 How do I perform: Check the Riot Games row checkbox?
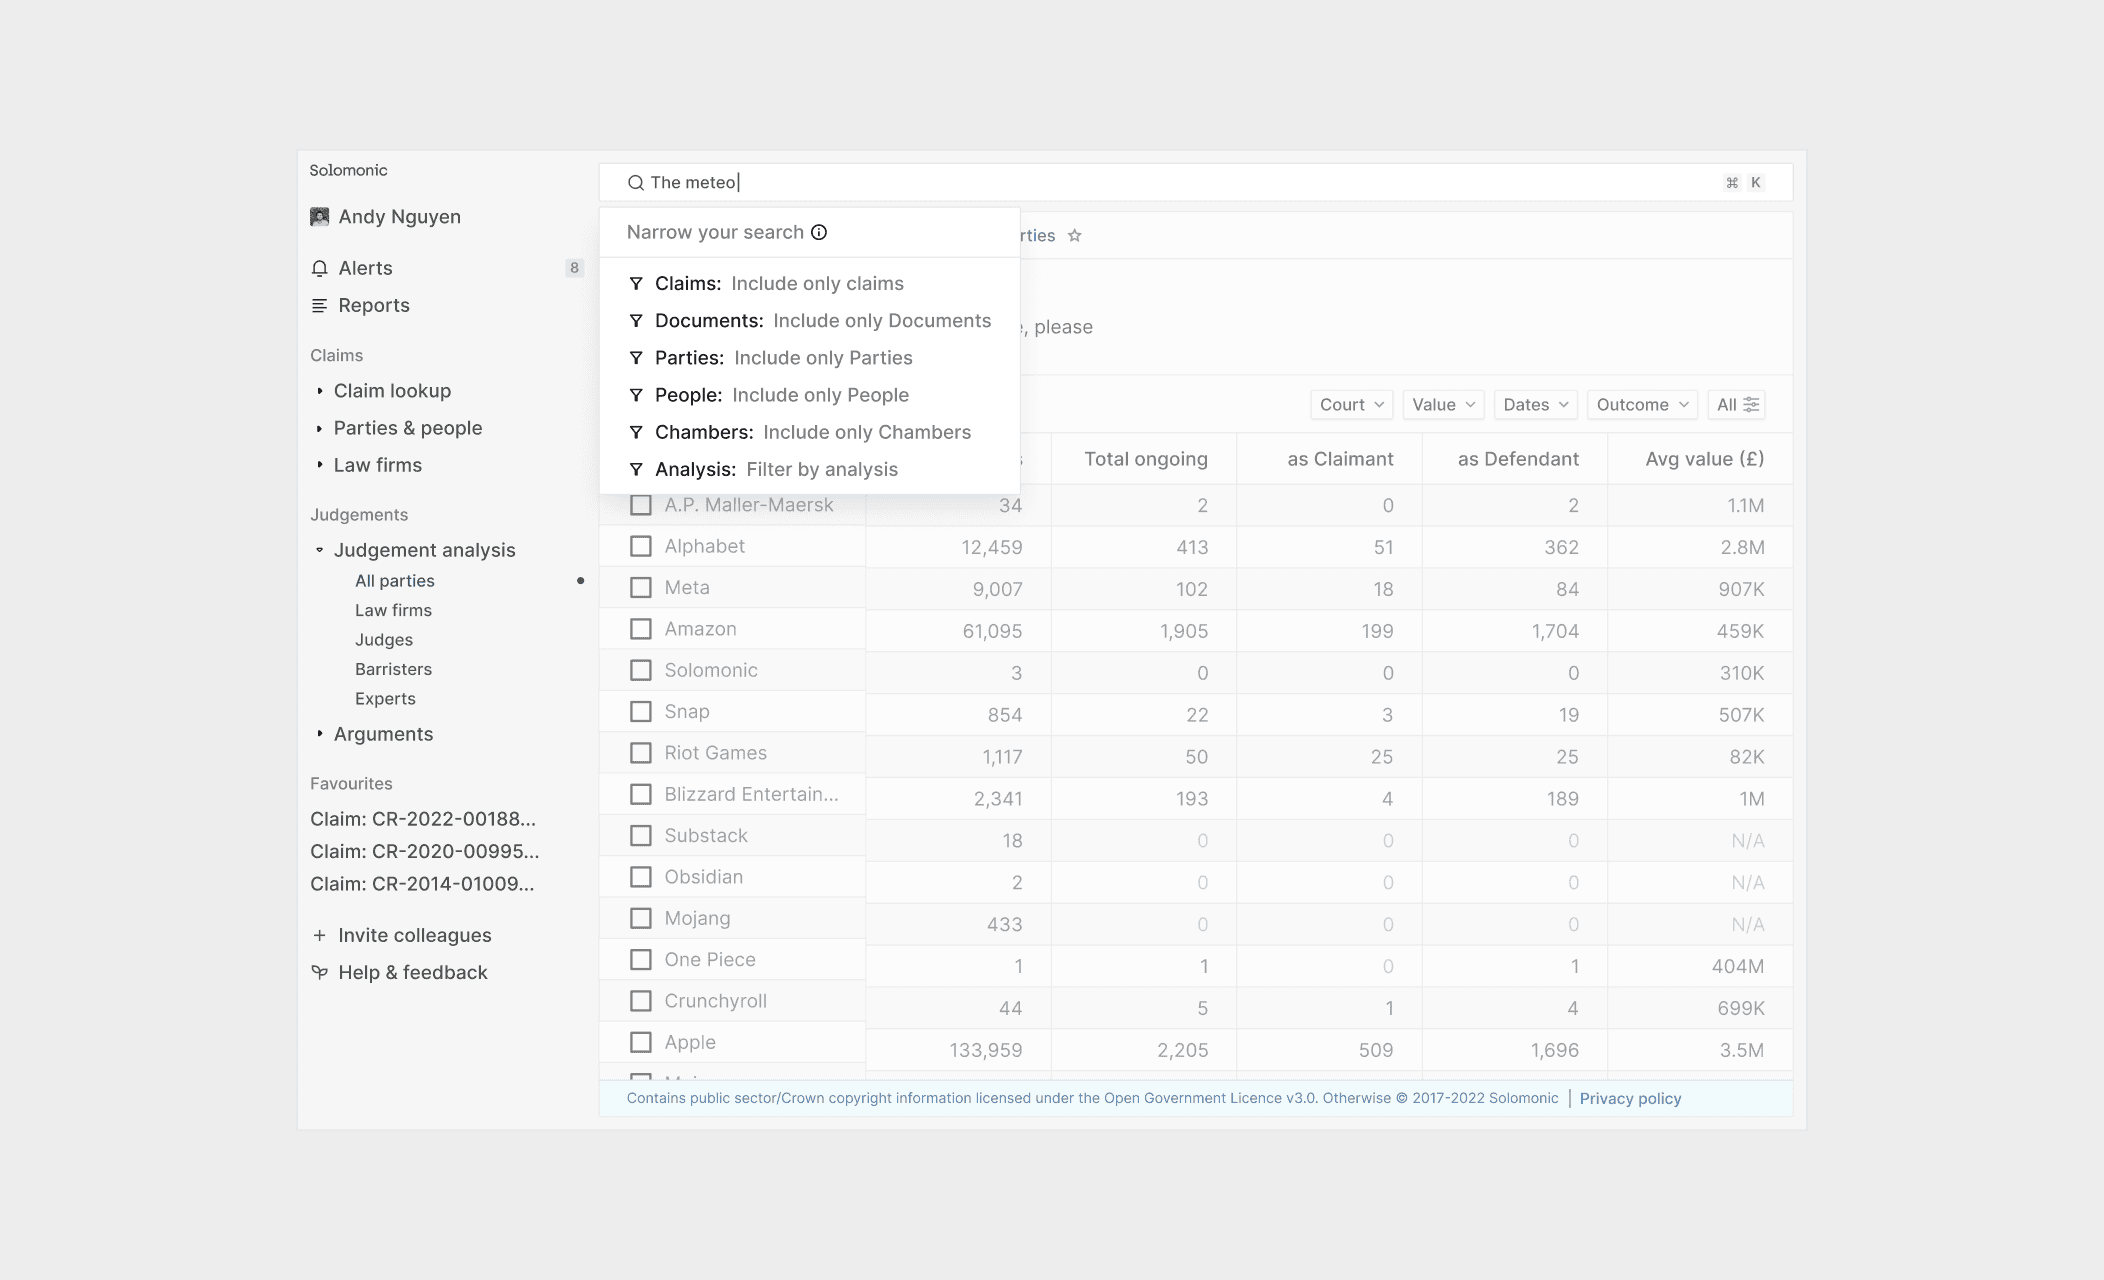pyautogui.click(x=641, y=754)
